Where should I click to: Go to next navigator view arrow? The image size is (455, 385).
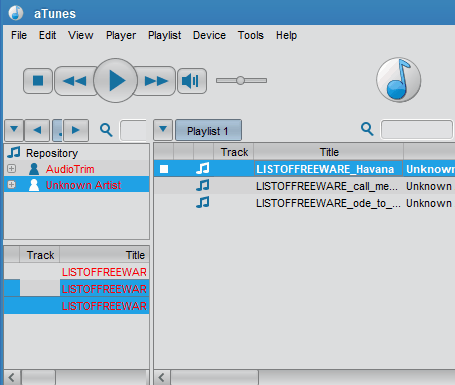76,130
